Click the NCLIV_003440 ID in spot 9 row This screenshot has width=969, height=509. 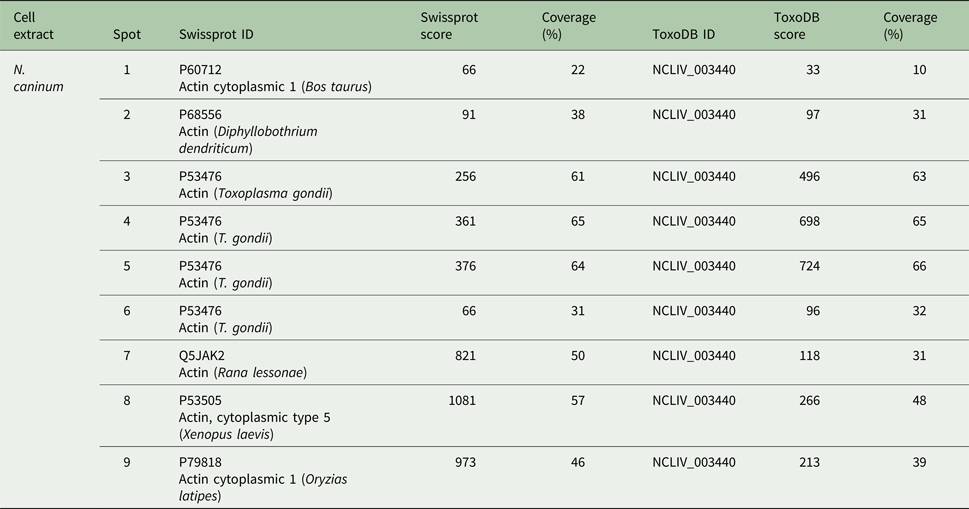pyautogui.click(x=693, y=463)
